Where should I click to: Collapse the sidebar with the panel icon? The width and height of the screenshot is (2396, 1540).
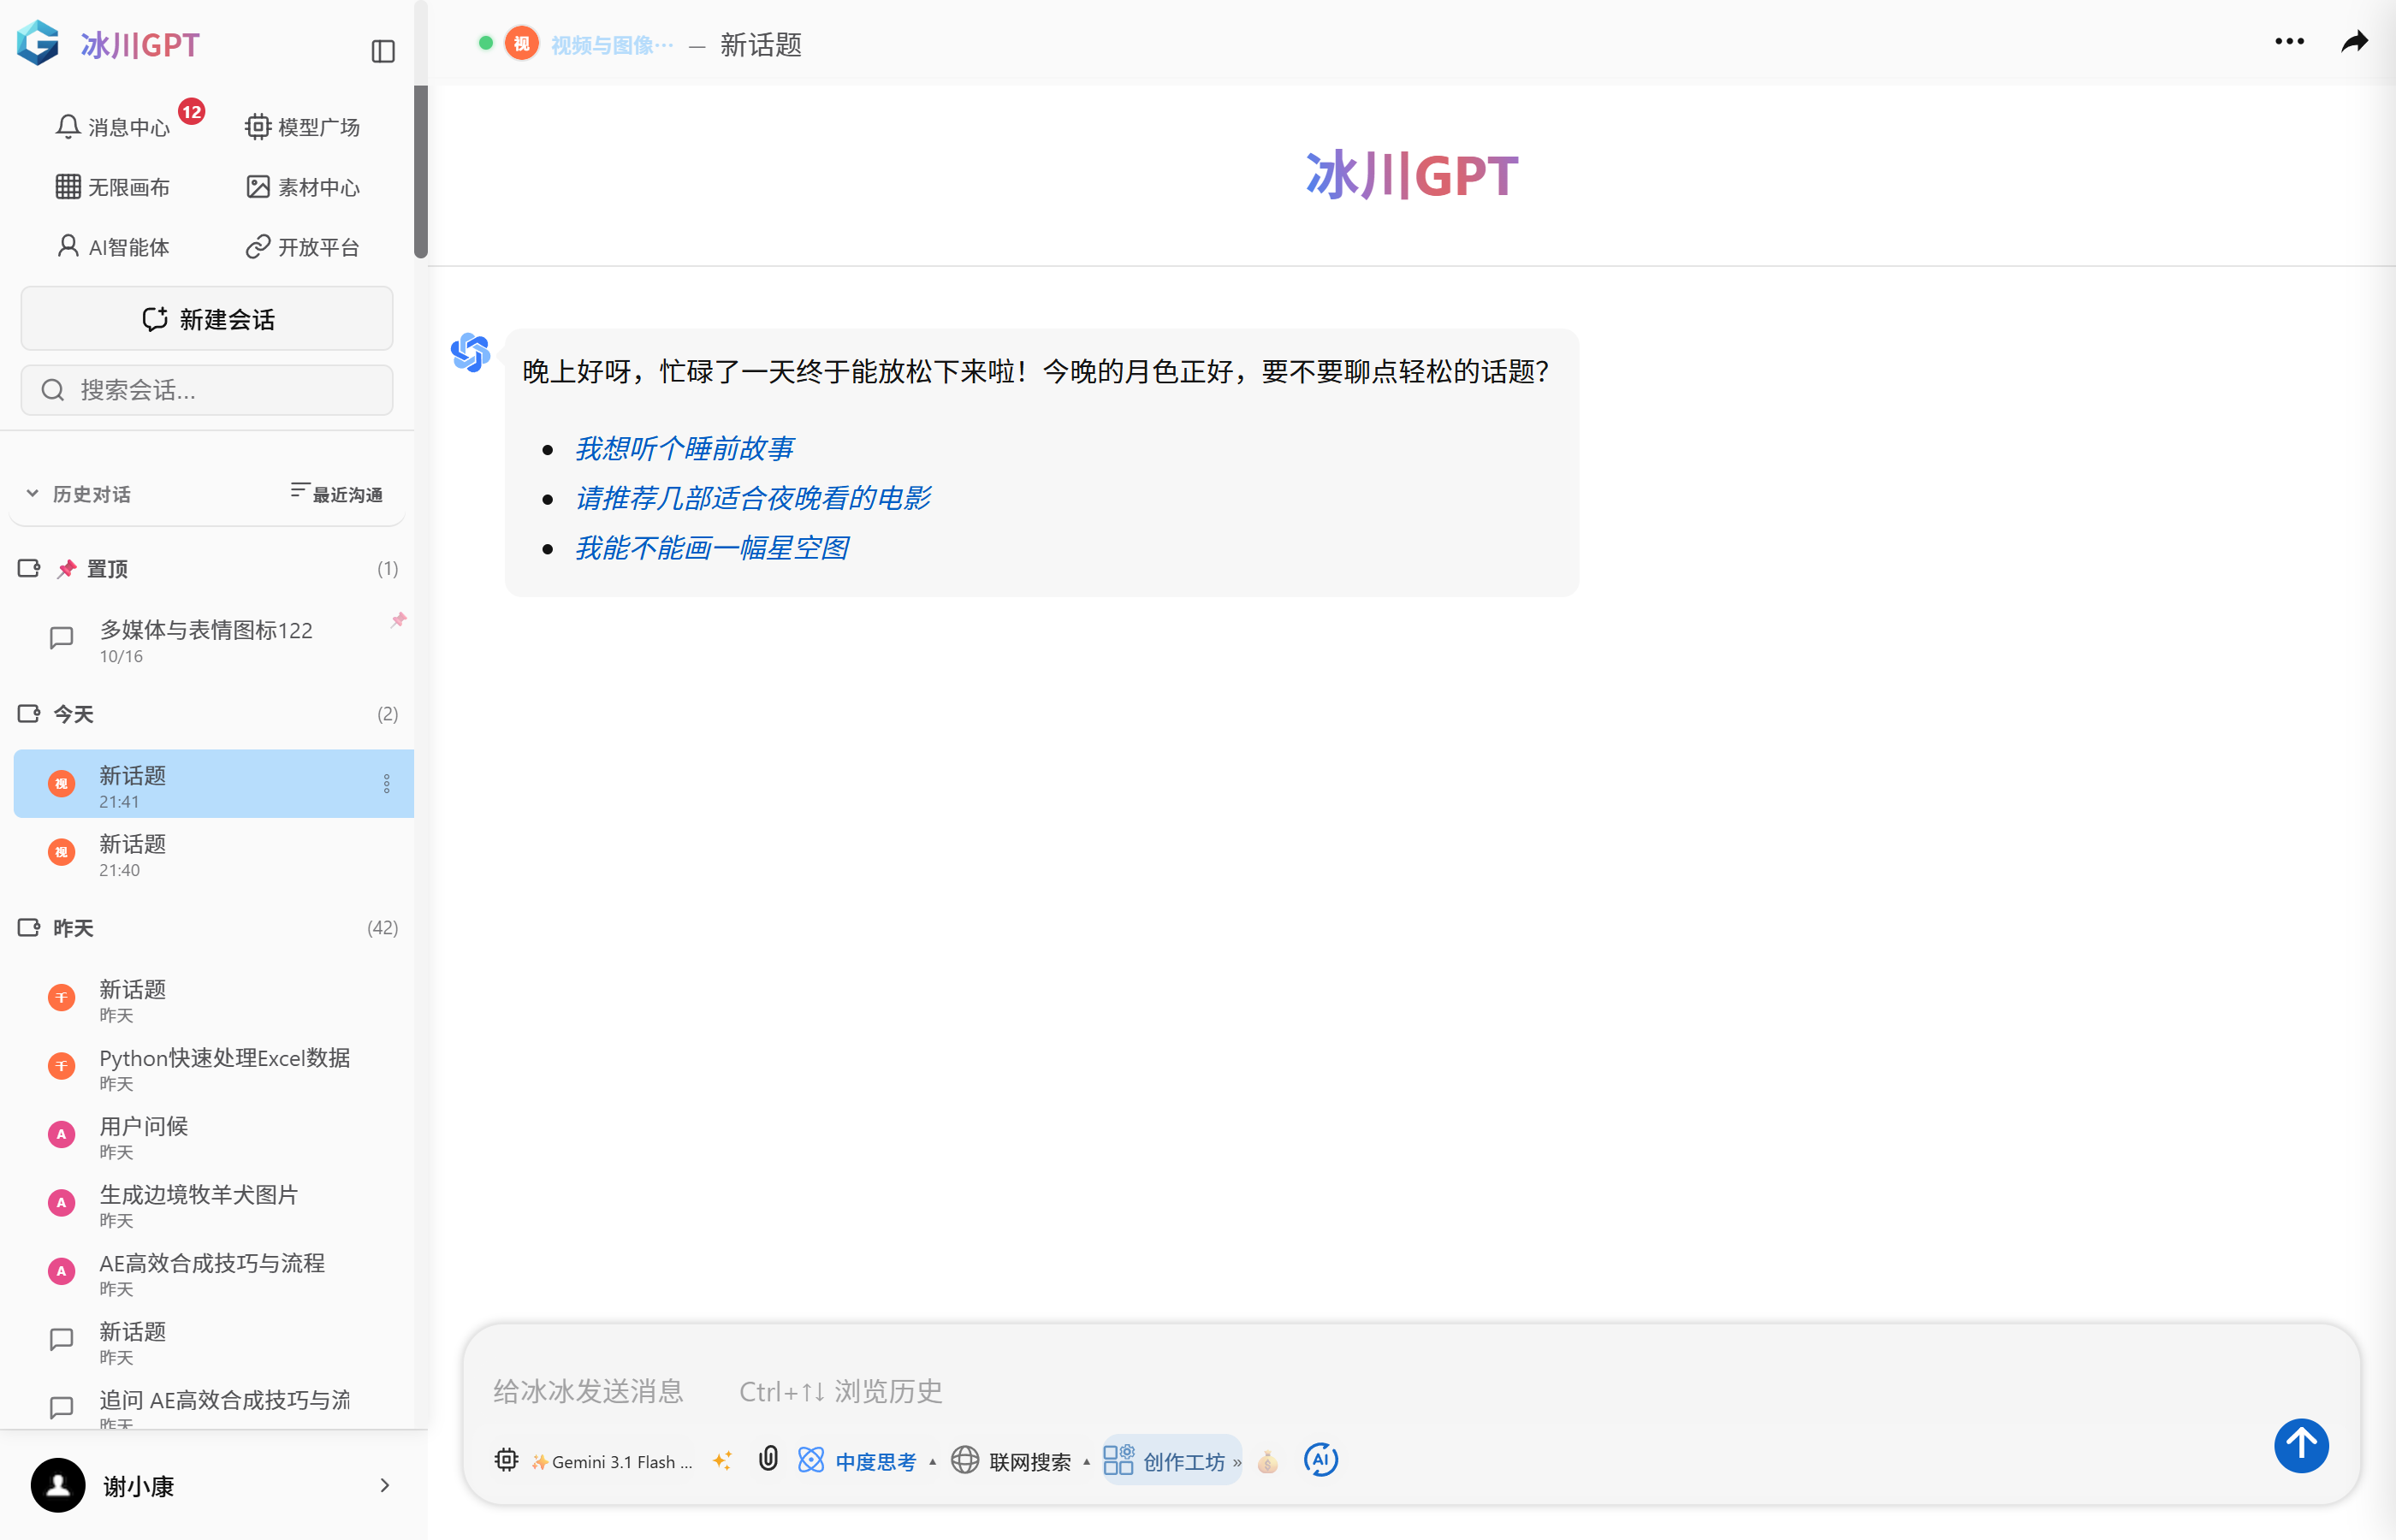tap(383, 51)
